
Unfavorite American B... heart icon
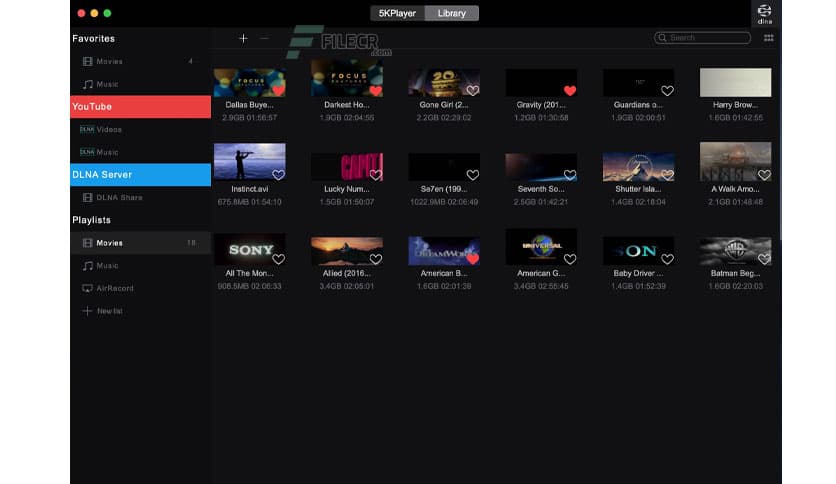click(472, 259)
